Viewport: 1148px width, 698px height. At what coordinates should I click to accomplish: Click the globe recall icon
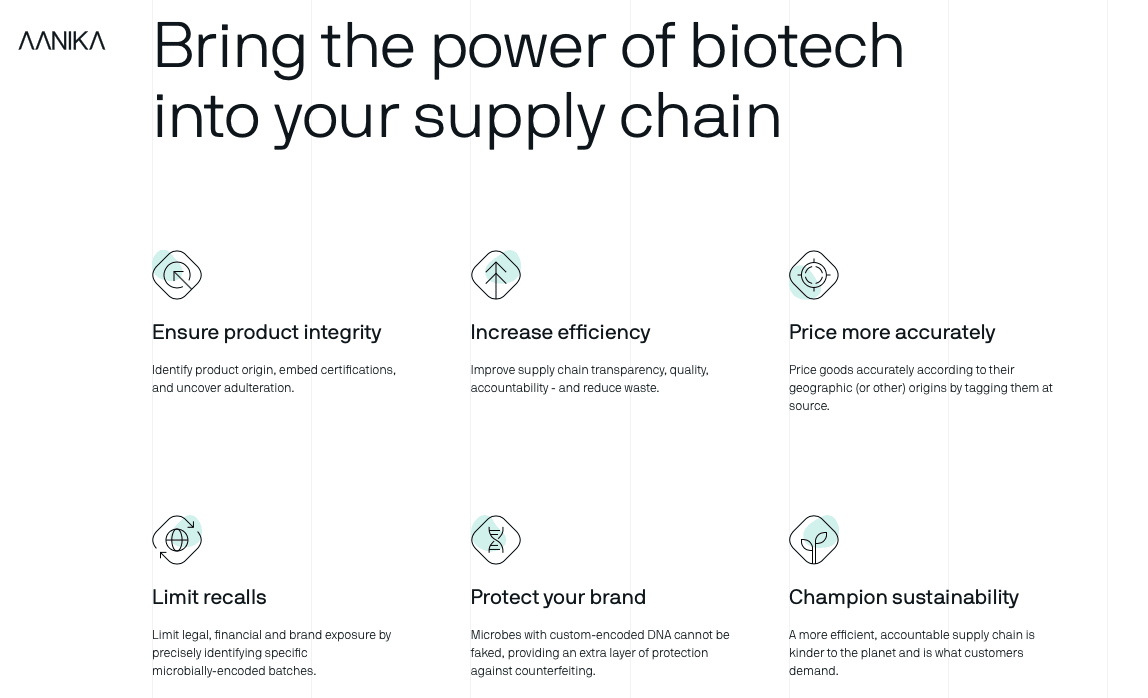(177, 540)
